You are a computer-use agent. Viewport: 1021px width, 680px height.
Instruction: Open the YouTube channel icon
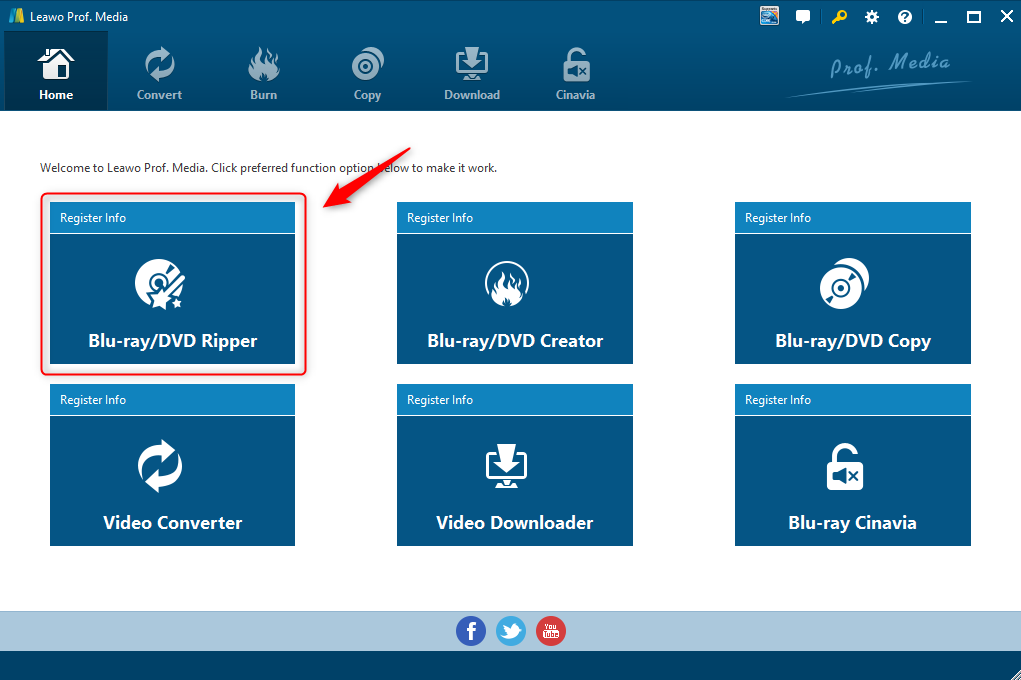(x=551, y=631)
